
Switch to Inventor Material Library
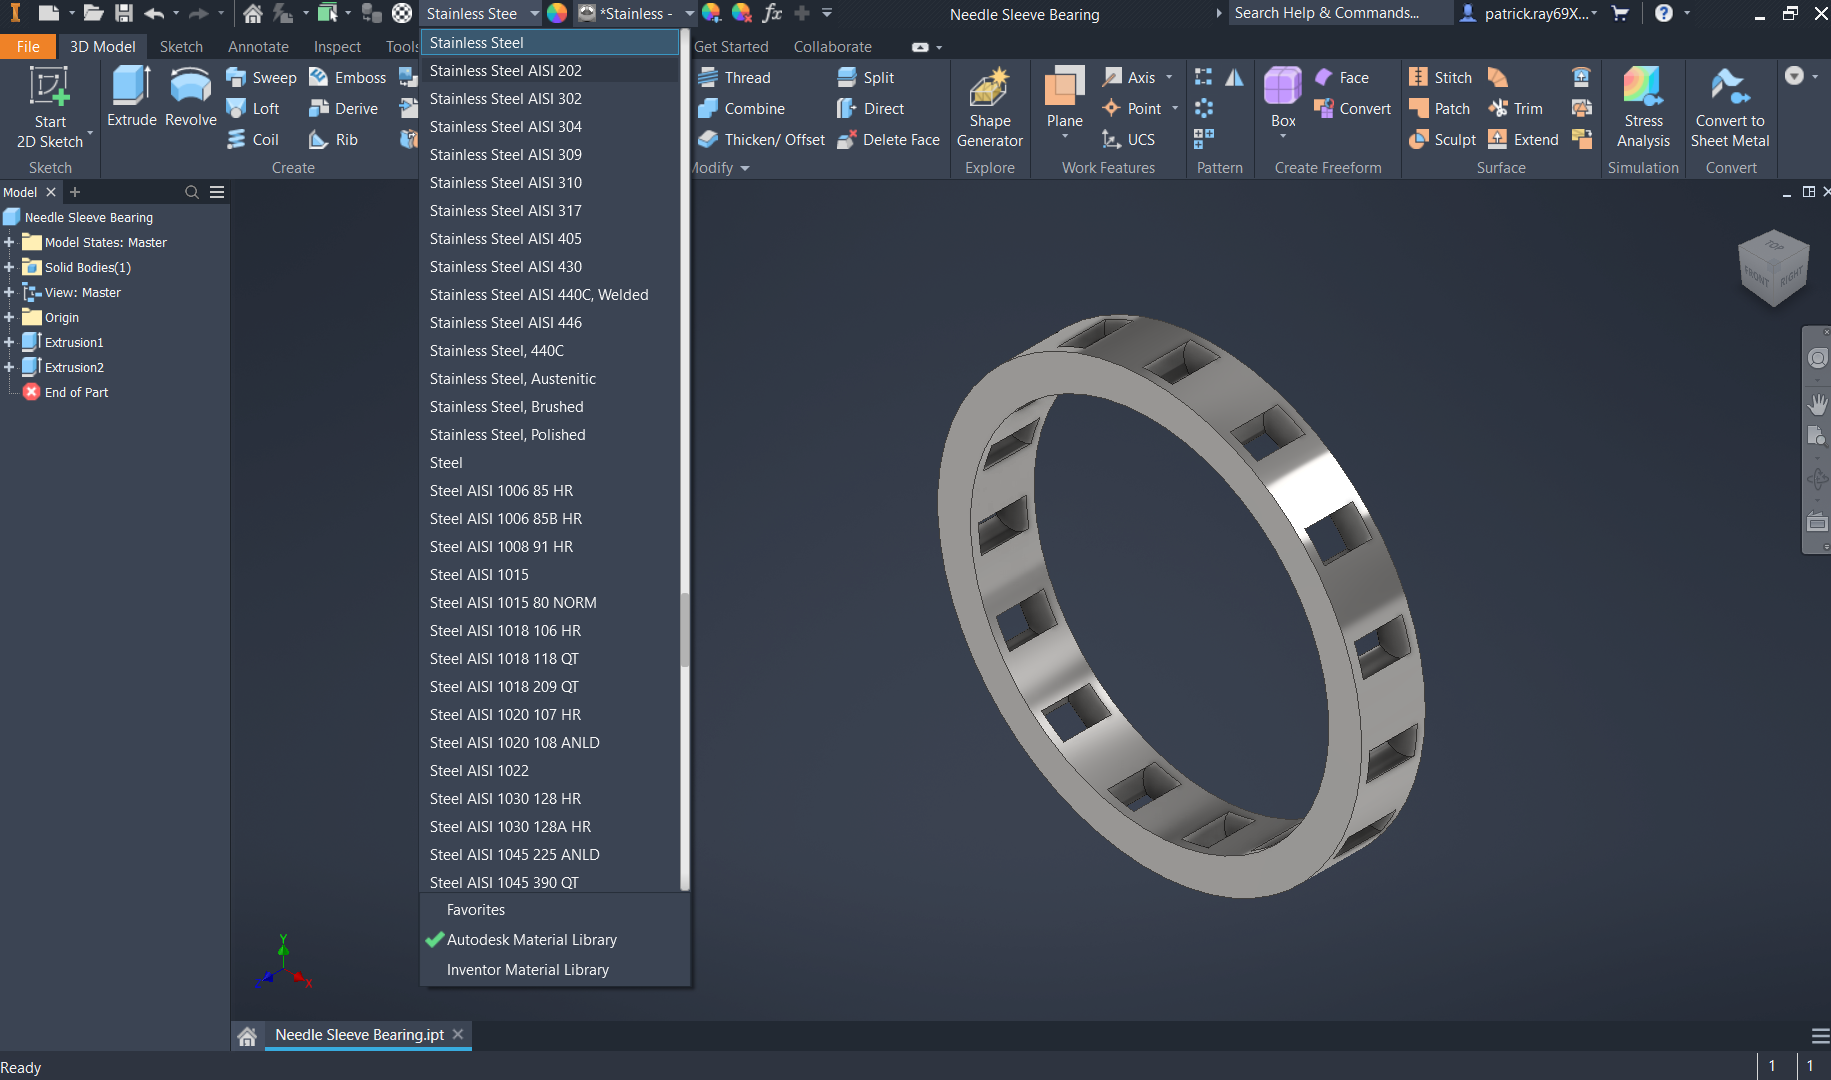[x=527, y=970]
